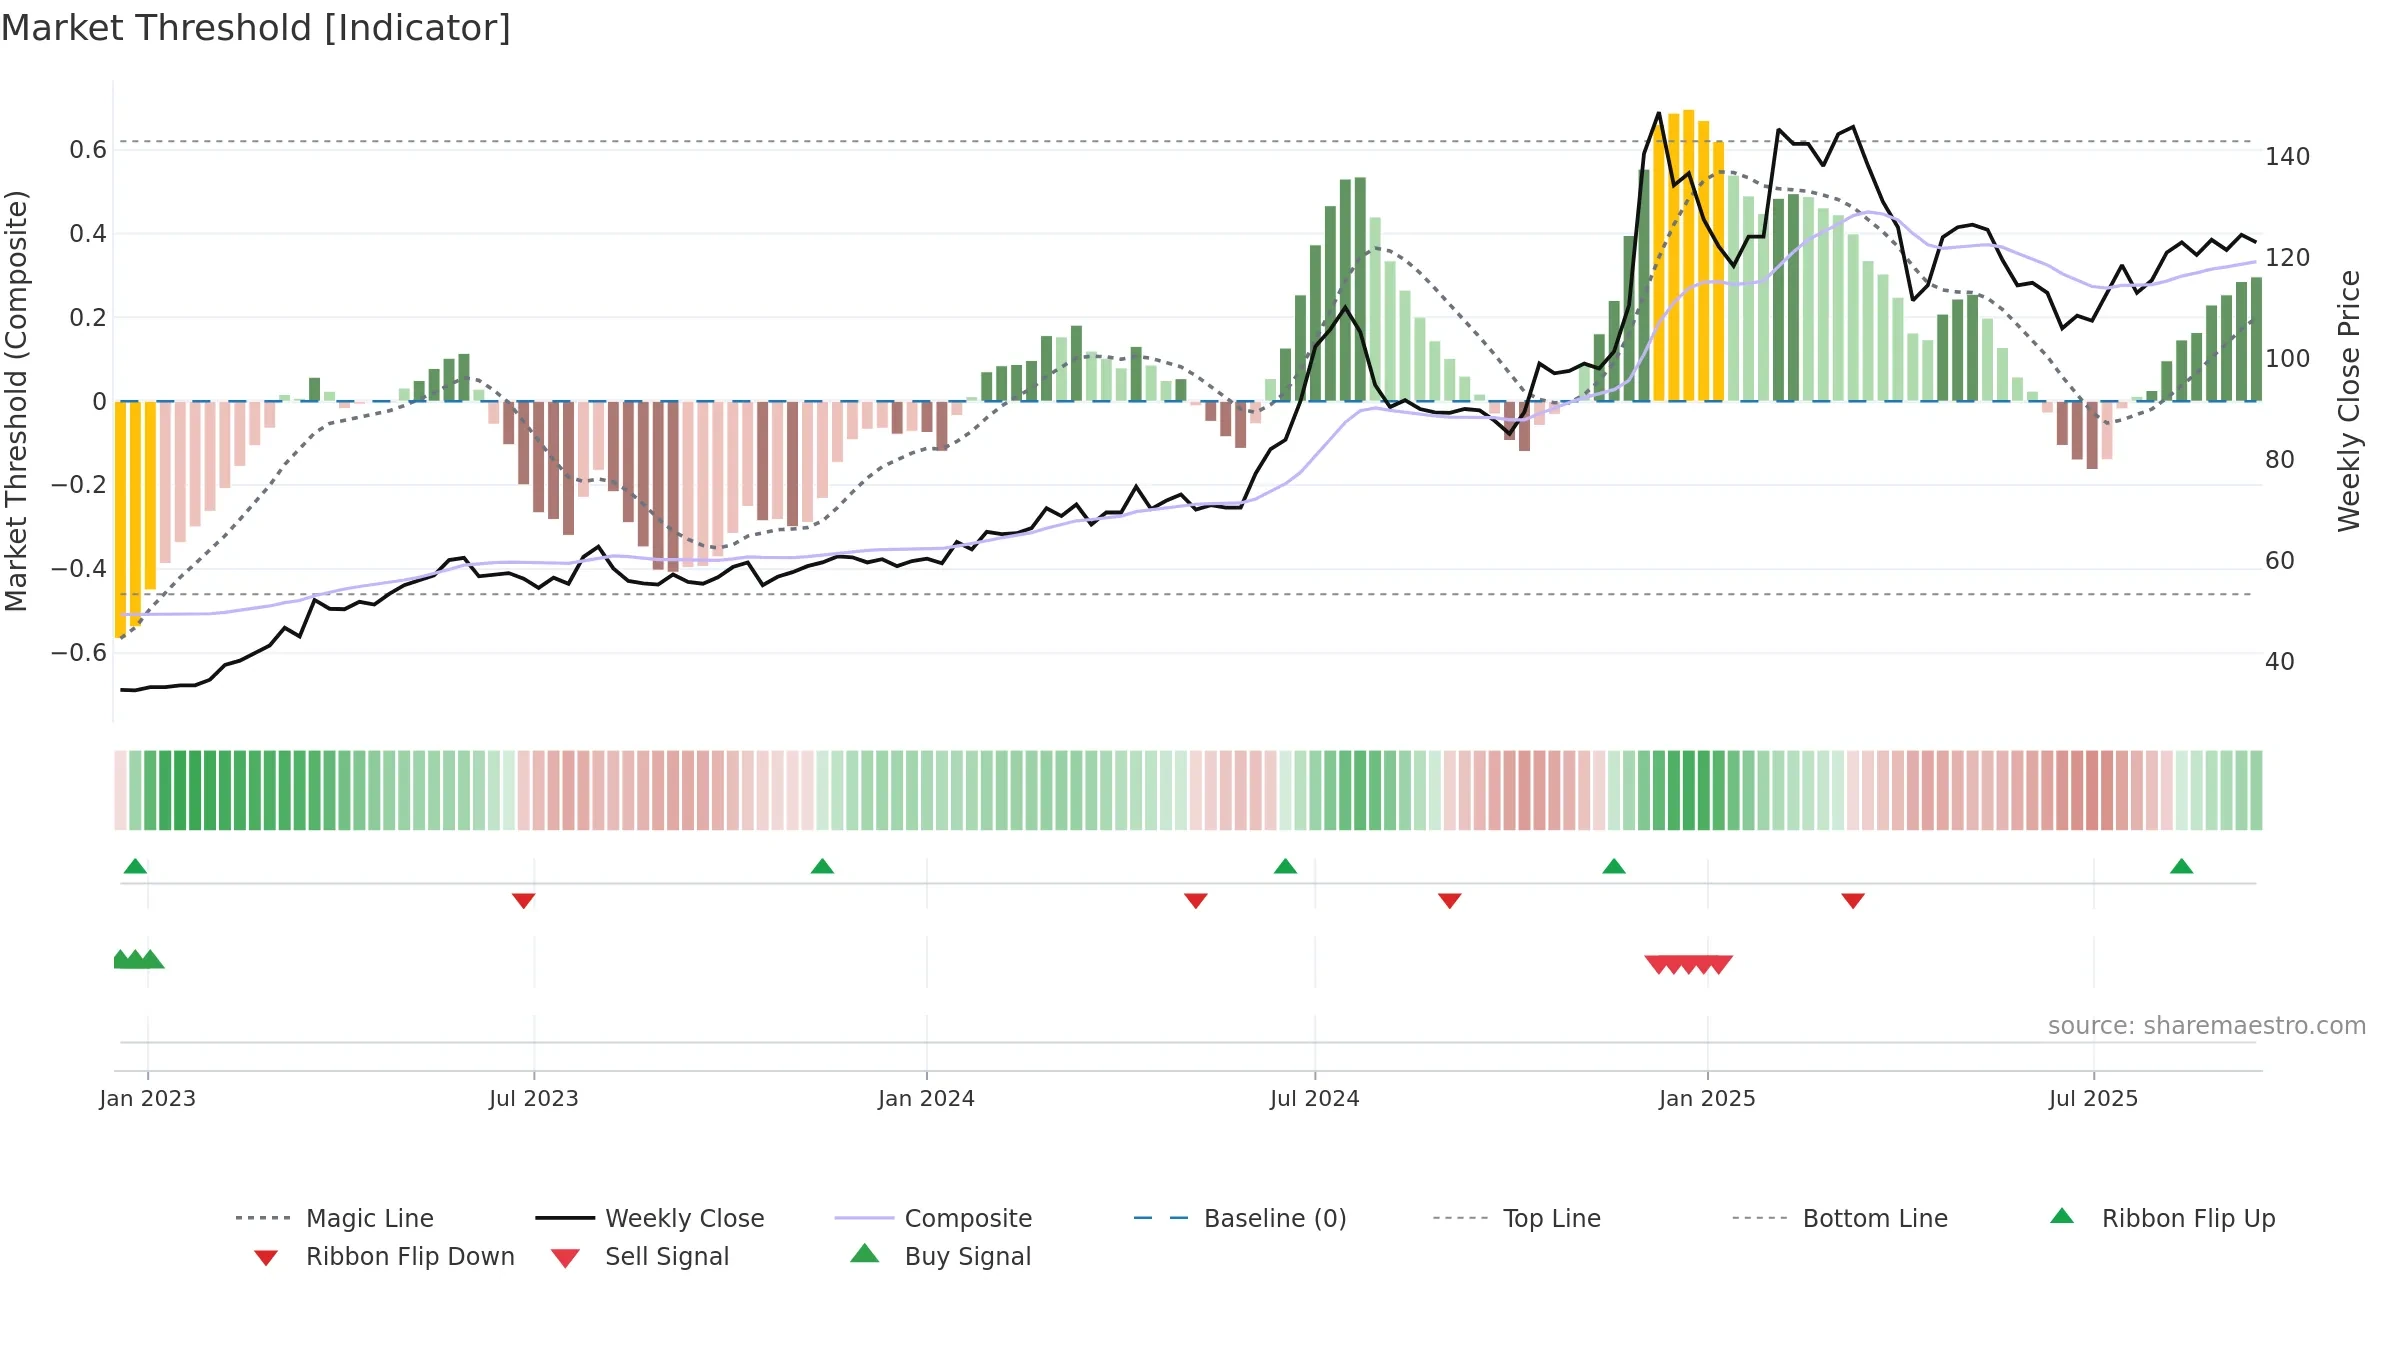
Task: Toggle the Weekly Close legend entry
Action: tap(650, 1218)
